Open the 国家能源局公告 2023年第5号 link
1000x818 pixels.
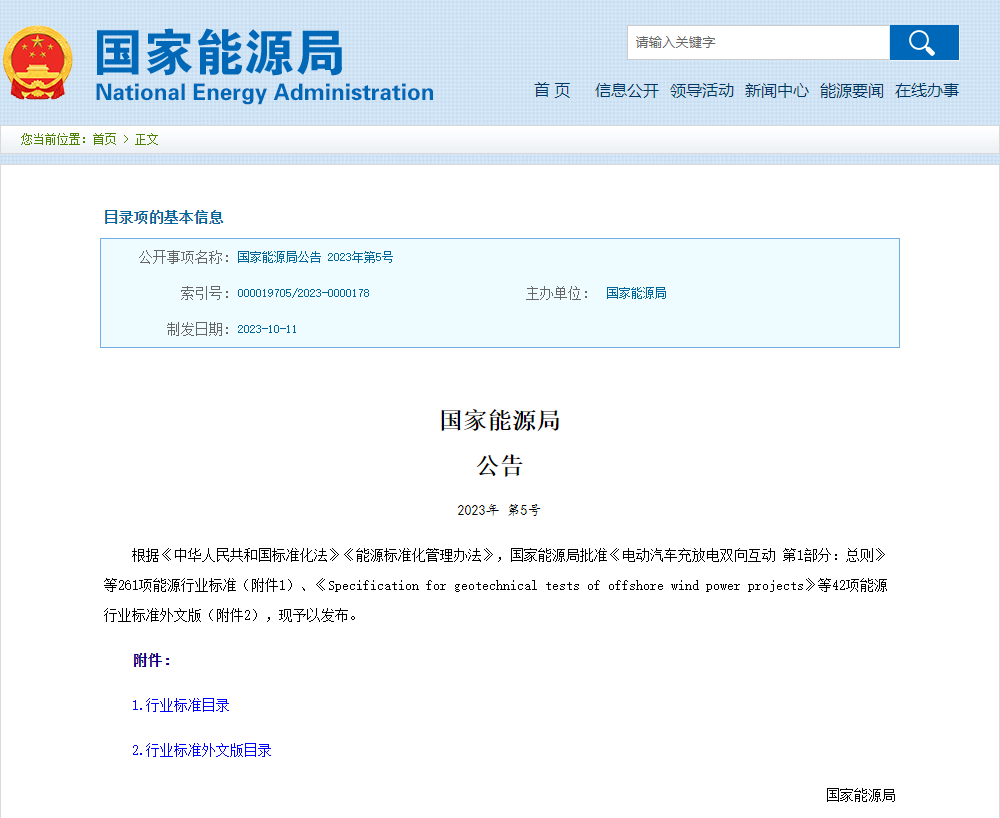click(x=313, y=256)
